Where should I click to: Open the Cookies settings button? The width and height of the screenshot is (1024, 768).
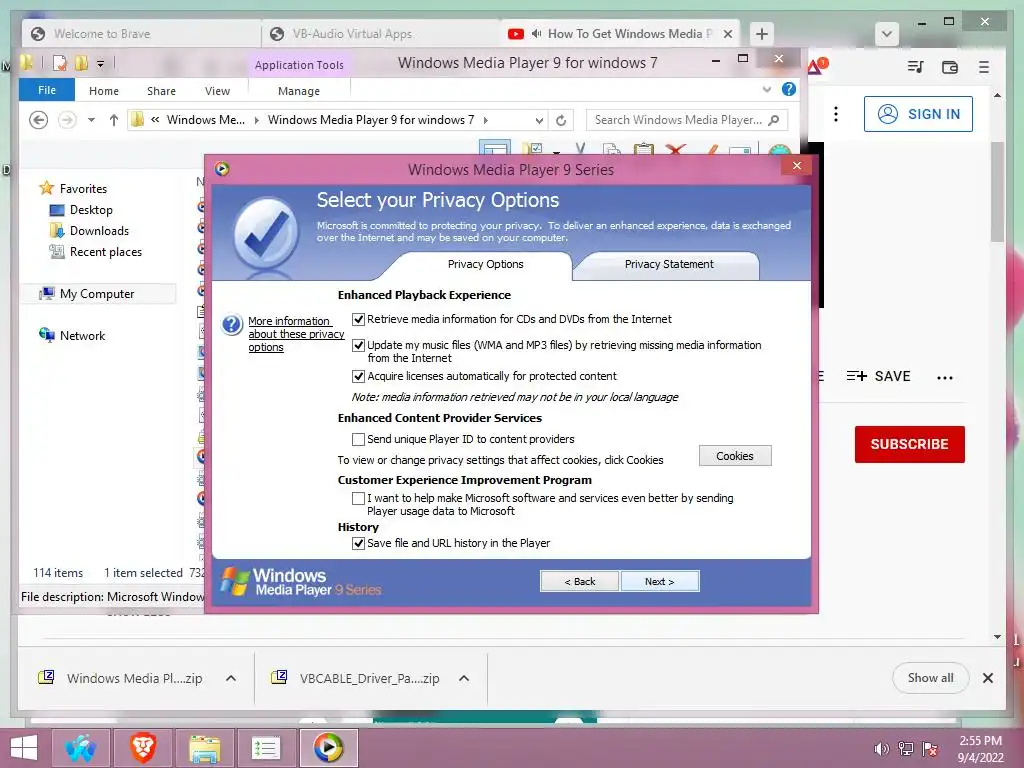735,456
